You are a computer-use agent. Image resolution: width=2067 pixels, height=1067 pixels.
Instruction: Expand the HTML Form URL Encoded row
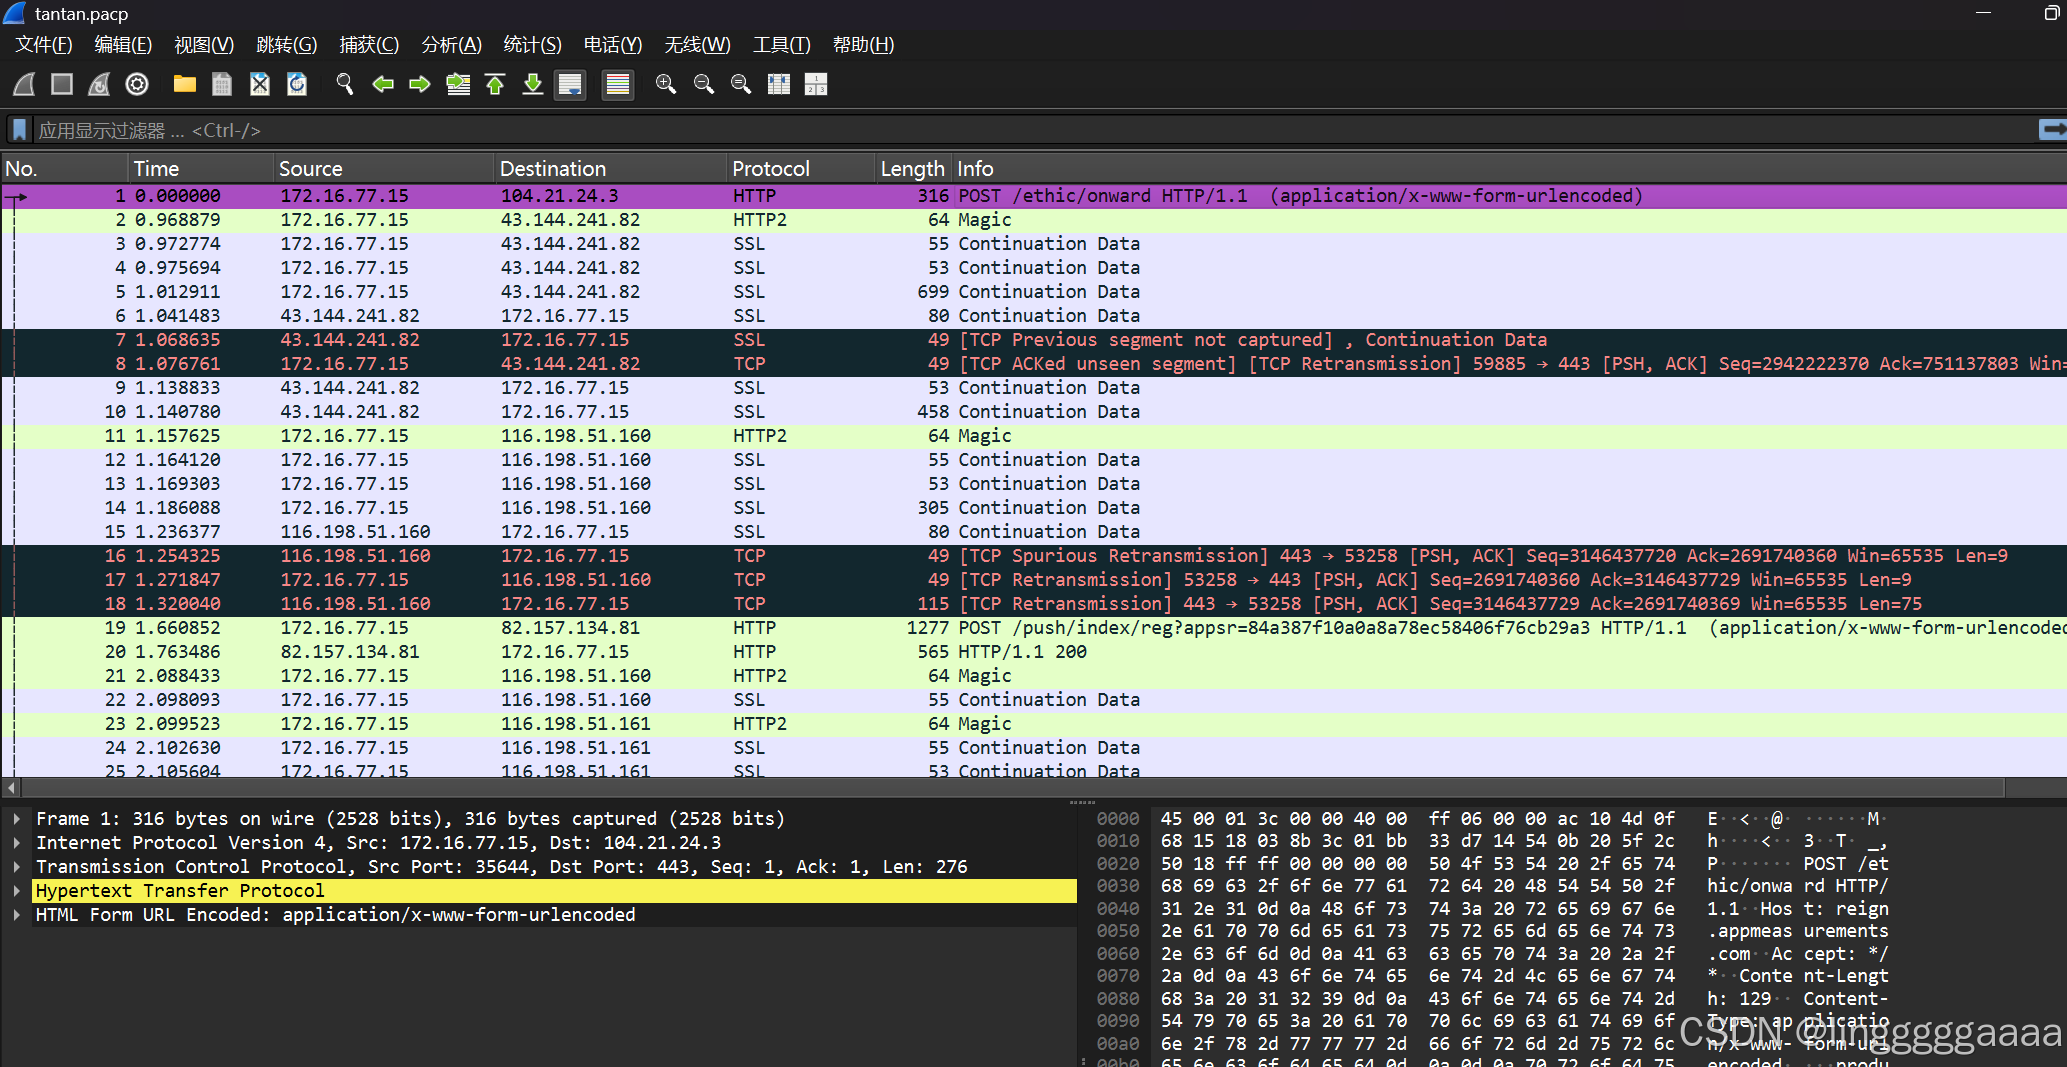point(16,915)
